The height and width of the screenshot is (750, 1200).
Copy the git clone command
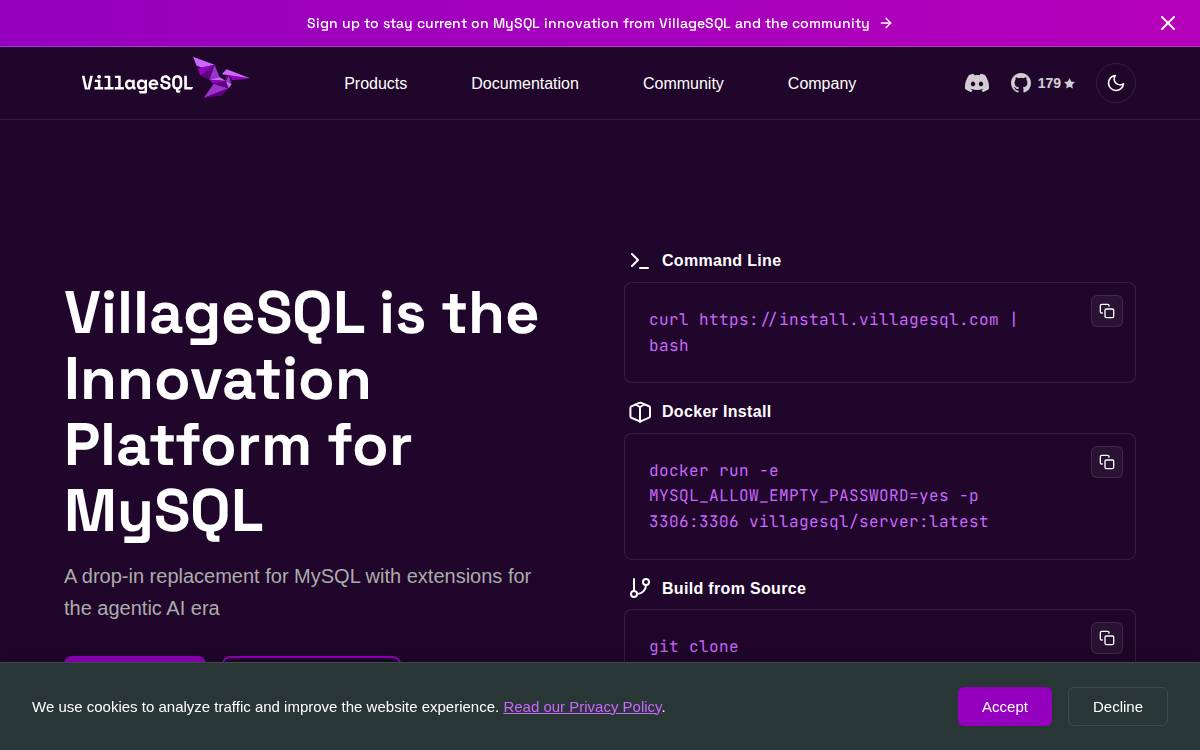point(1107,638)
